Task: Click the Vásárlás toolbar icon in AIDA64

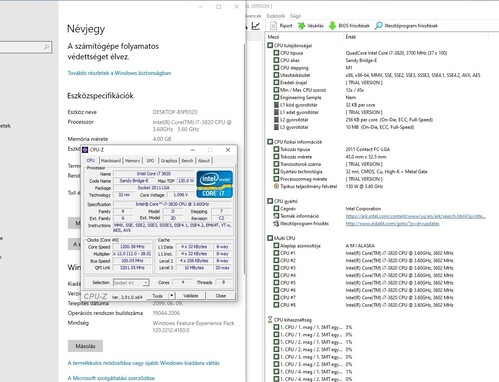Action: [x=301, y=26]
